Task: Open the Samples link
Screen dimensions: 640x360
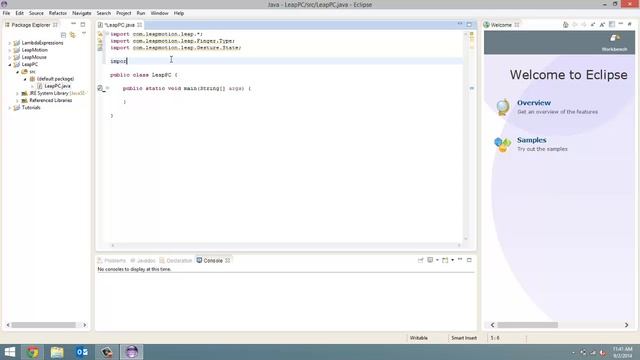Action: click(531, 140)
